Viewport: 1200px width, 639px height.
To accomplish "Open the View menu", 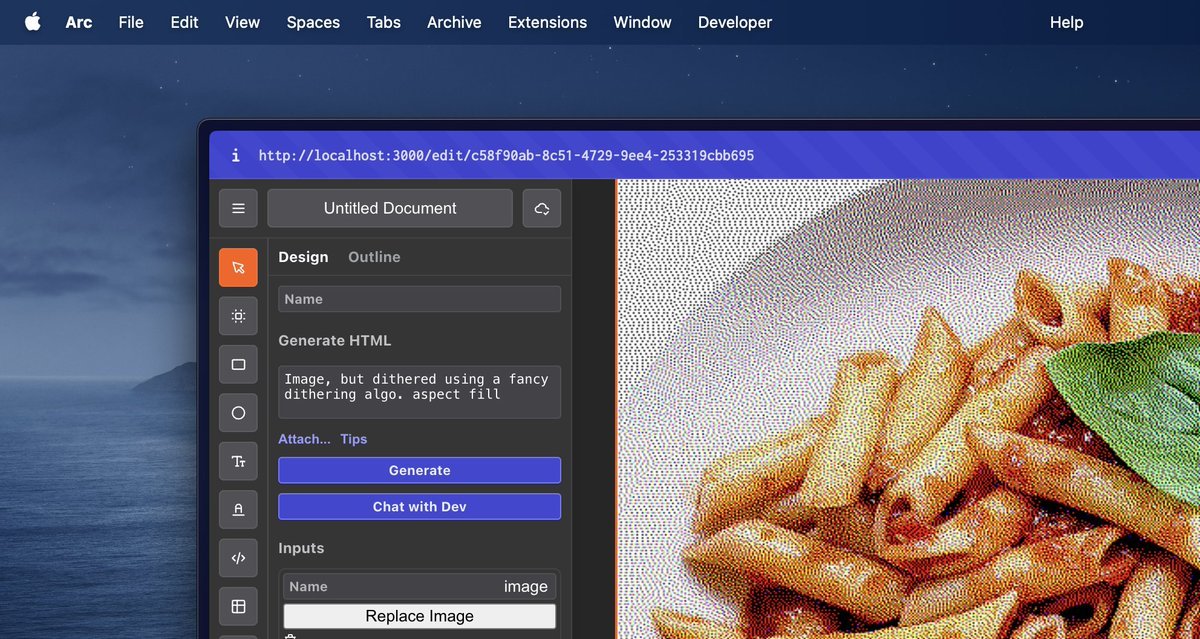I will coord(242,22).
